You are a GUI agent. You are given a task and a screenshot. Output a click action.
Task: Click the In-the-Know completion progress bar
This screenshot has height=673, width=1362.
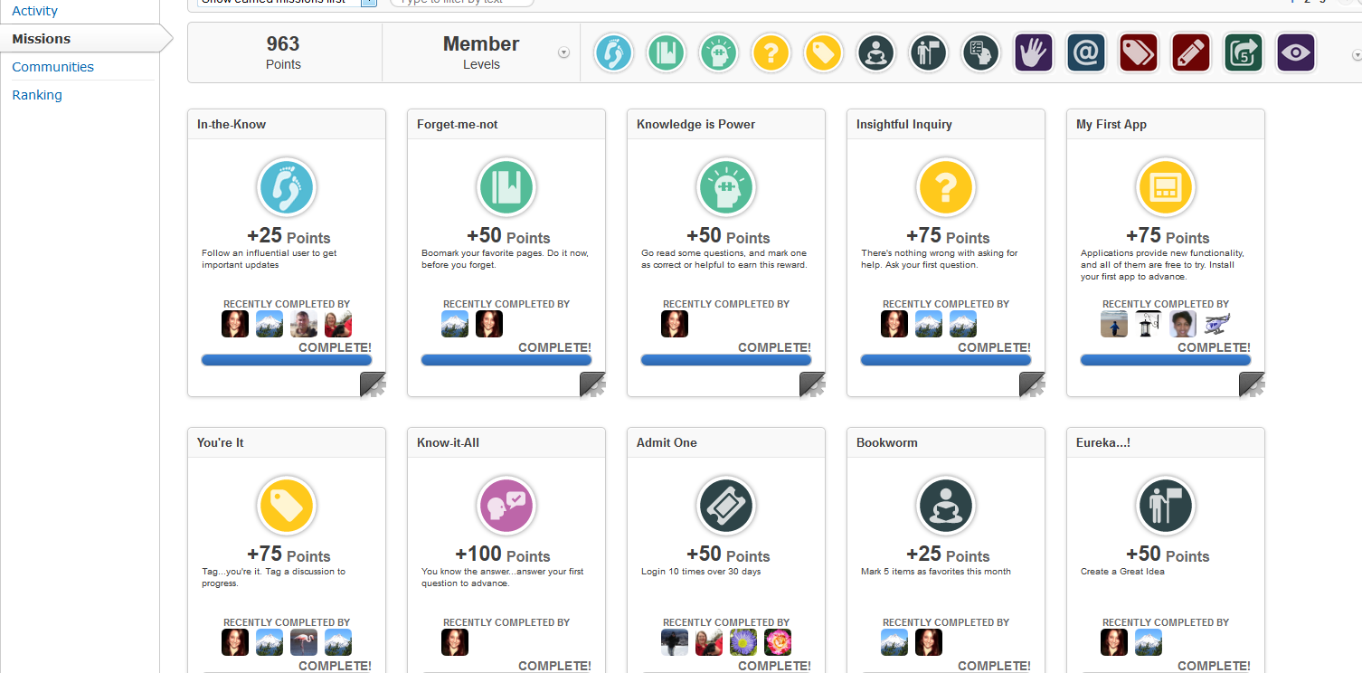287,360
